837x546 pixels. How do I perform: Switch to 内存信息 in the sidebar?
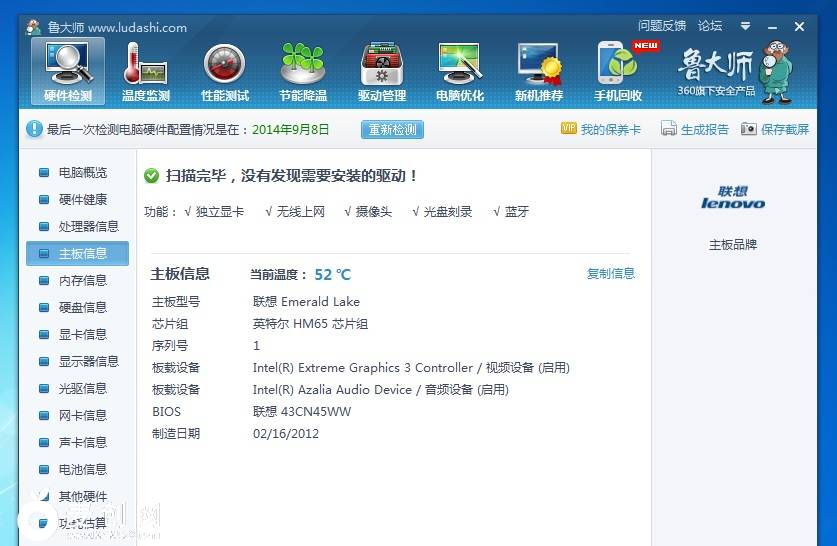click(x=82, y=281)
